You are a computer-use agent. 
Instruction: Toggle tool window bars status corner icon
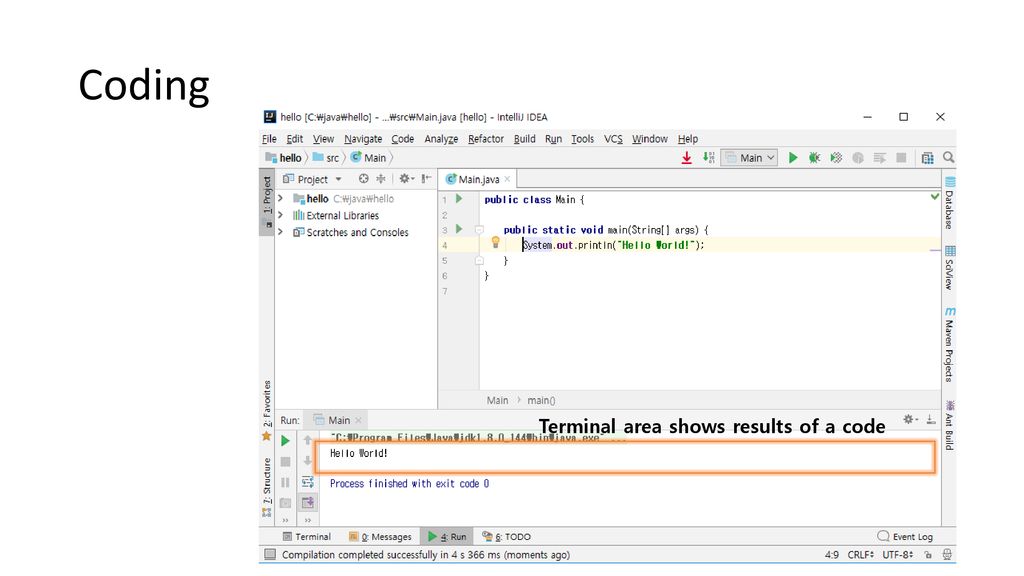click(x=270, y=554)
